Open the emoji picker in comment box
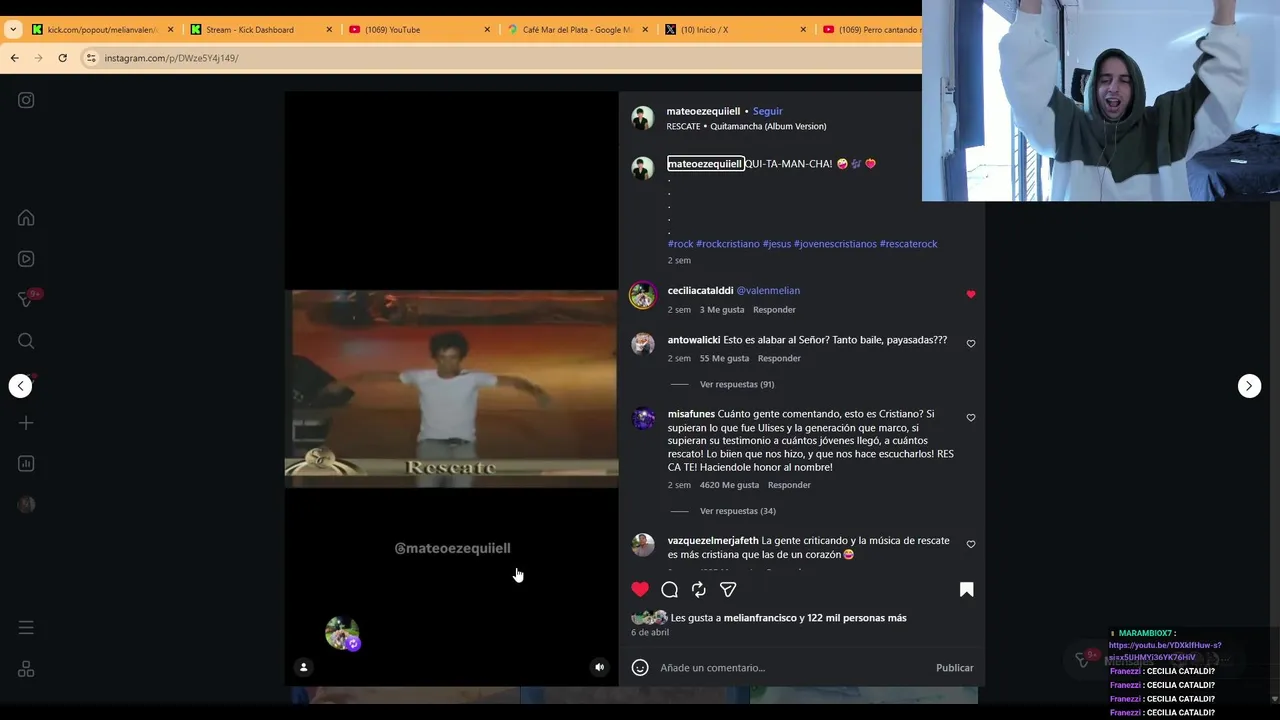The width and height of the screenshot is (1280, 720). click(x=640, y=668)
